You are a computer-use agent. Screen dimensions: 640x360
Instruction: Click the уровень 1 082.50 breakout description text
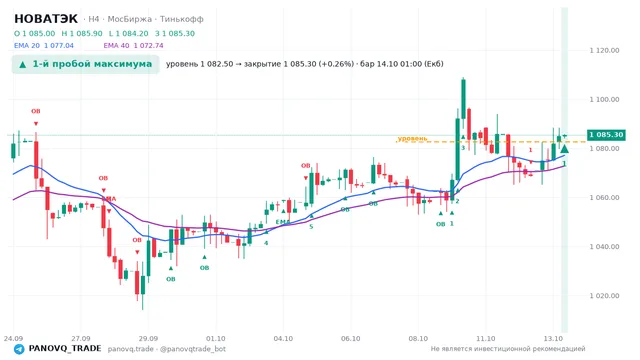click(x=304, y=64)
